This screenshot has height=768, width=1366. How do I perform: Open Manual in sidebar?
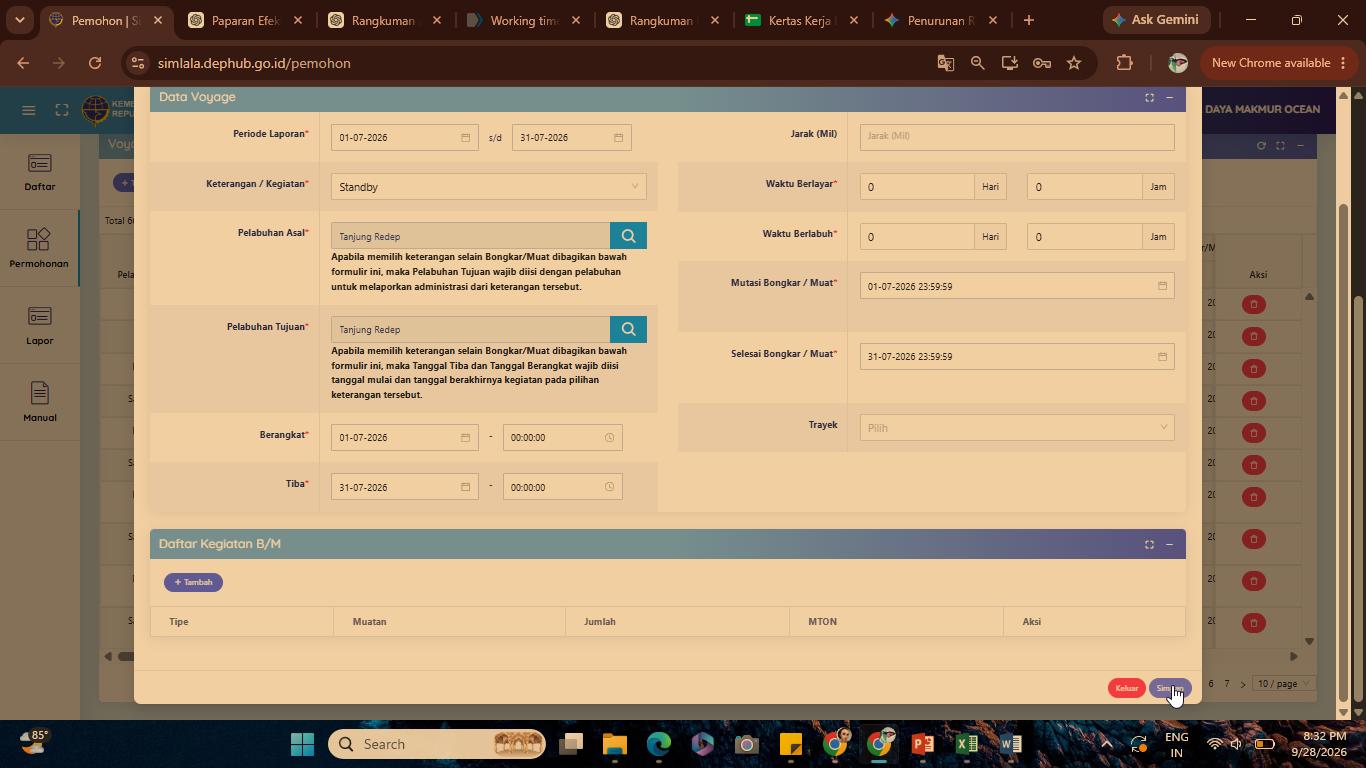tap(40, 402)
